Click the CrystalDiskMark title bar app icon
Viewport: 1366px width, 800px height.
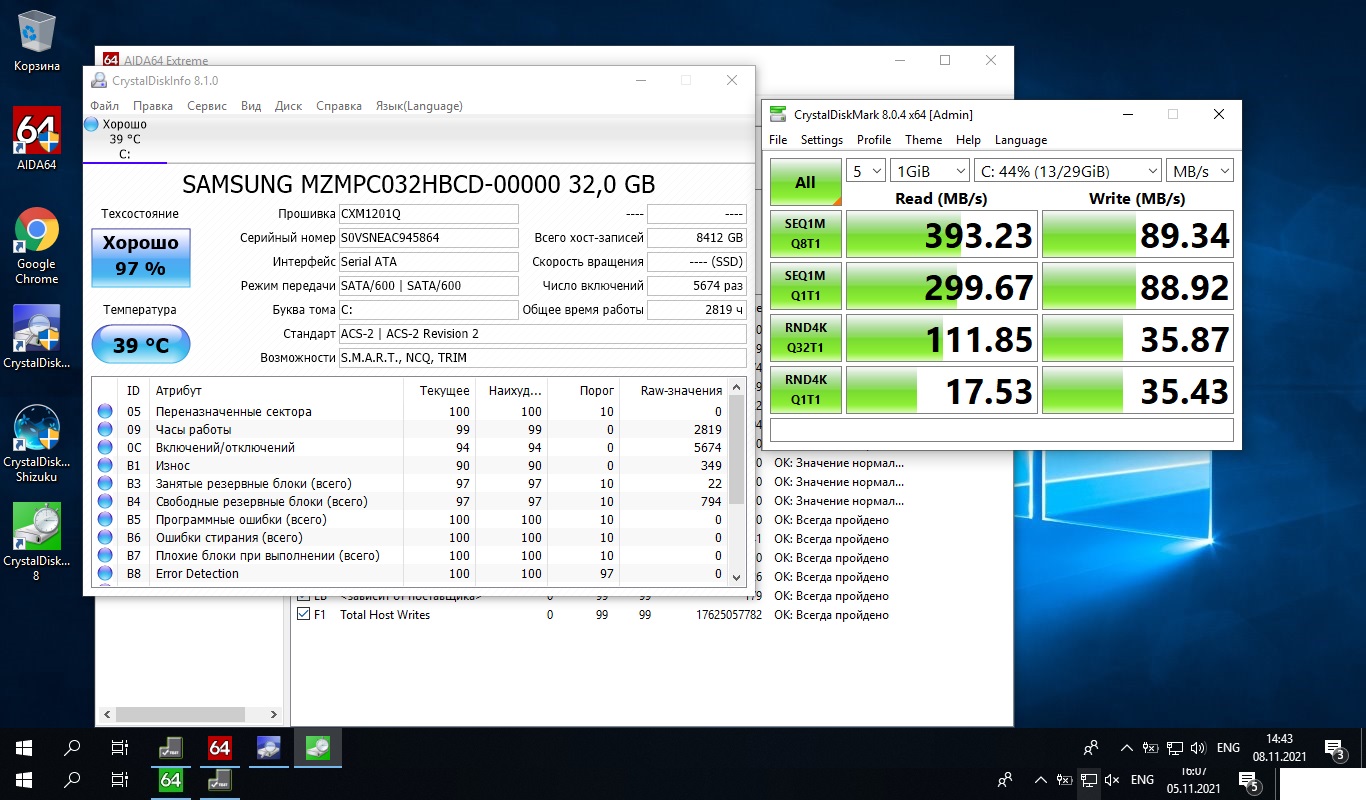coord(778,115)
